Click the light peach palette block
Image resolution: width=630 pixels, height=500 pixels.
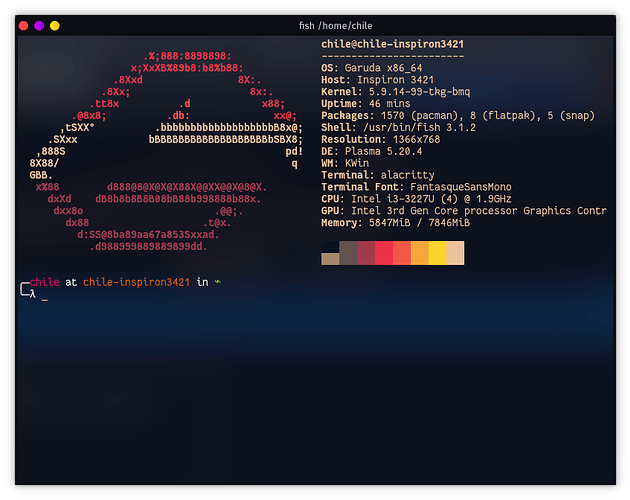point(455,253)
